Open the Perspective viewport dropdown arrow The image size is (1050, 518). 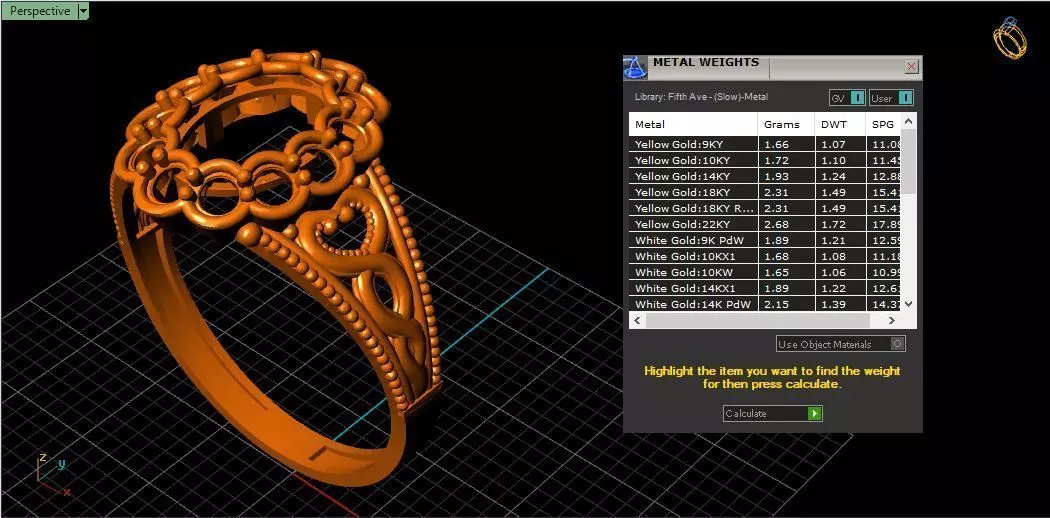point(83,11)
